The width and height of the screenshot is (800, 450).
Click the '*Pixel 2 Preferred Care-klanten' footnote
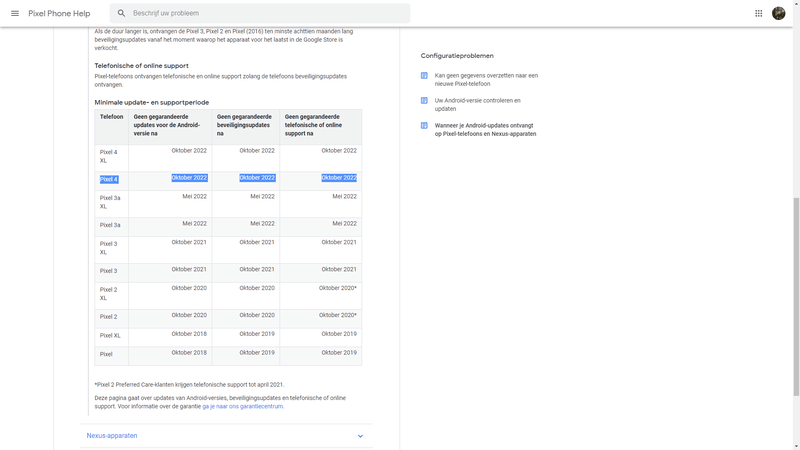pos(189,385)
